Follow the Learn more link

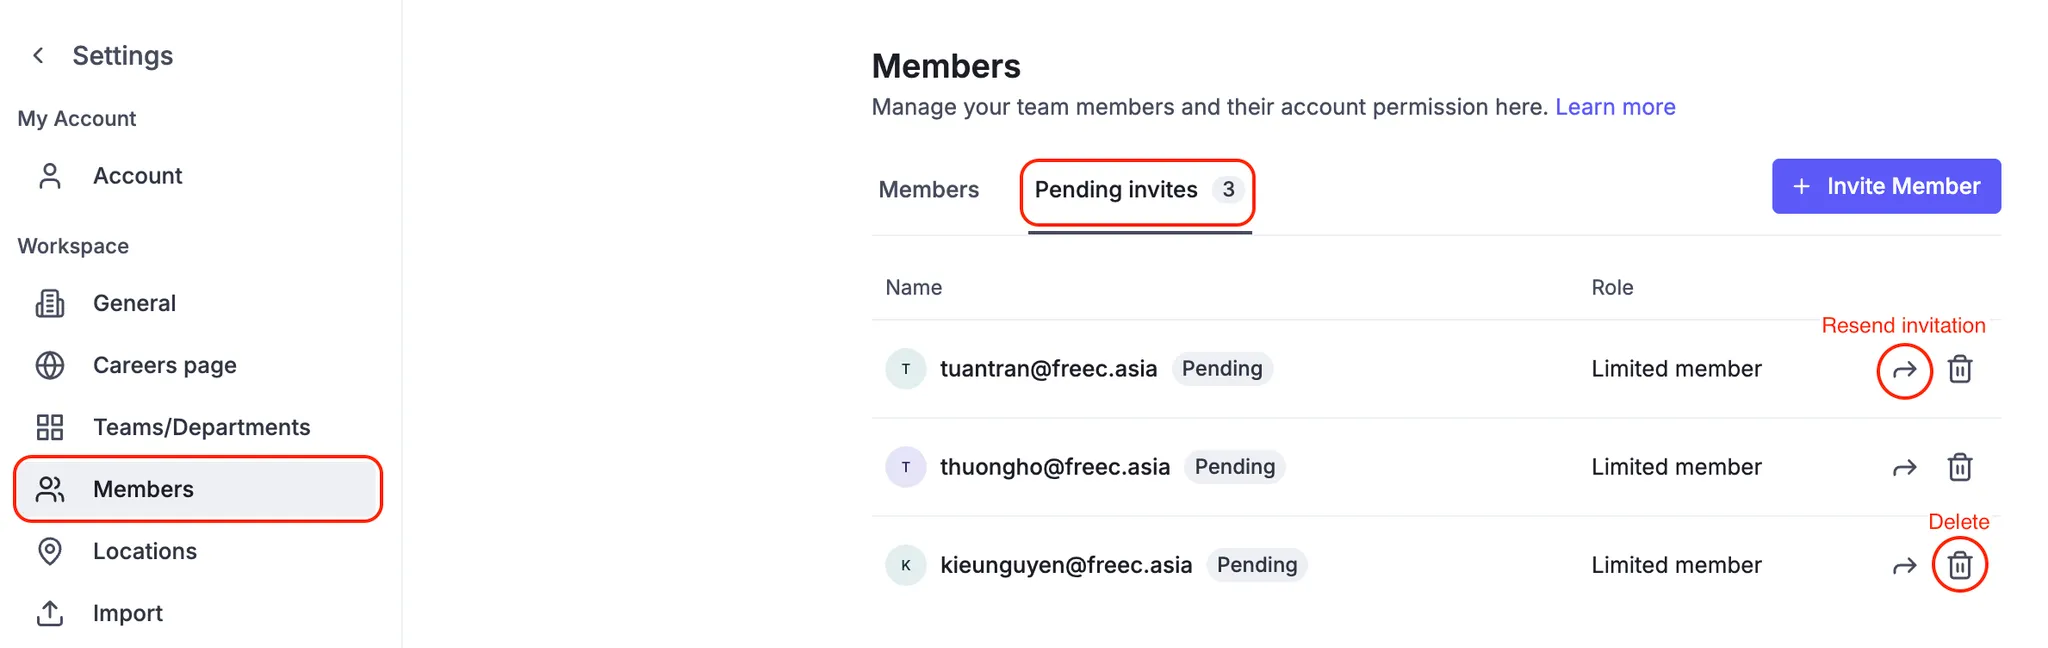tap(1615, 107)
